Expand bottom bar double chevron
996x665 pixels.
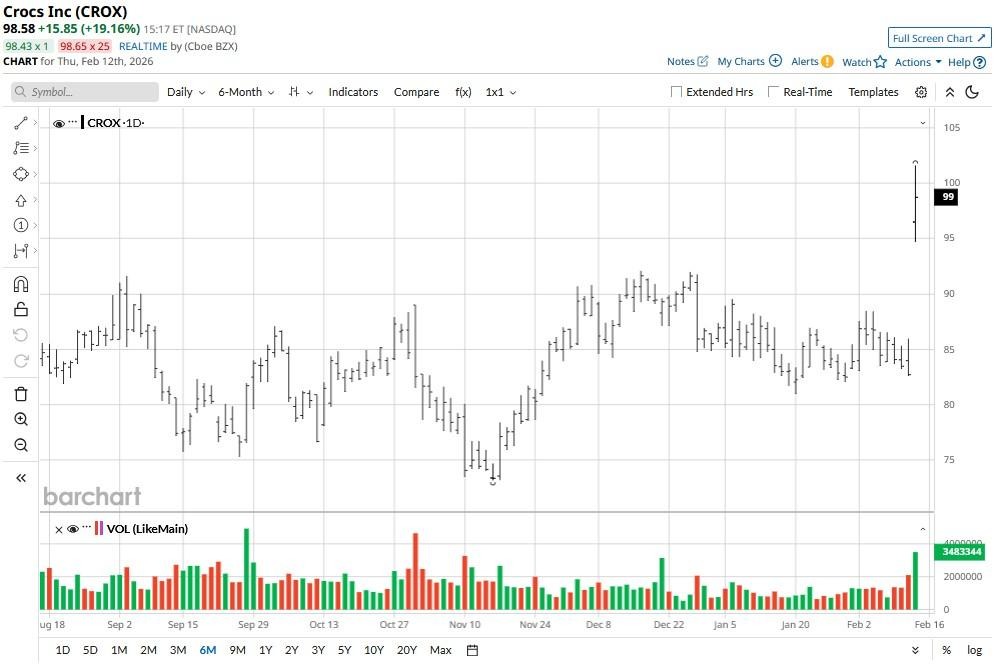(915, 650)
